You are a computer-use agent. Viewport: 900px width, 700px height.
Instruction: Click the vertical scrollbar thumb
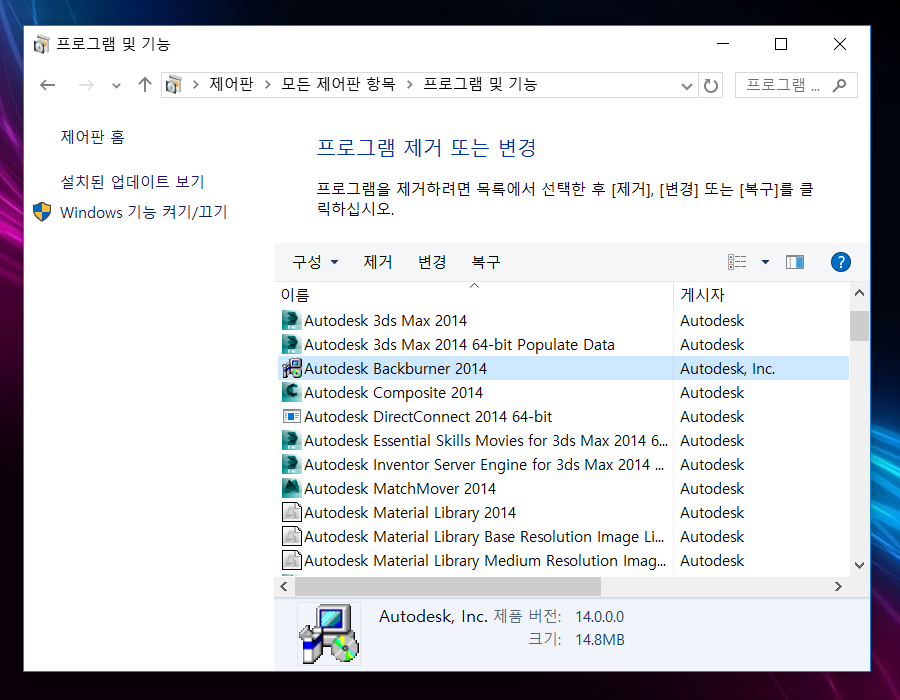click(859, 326)
